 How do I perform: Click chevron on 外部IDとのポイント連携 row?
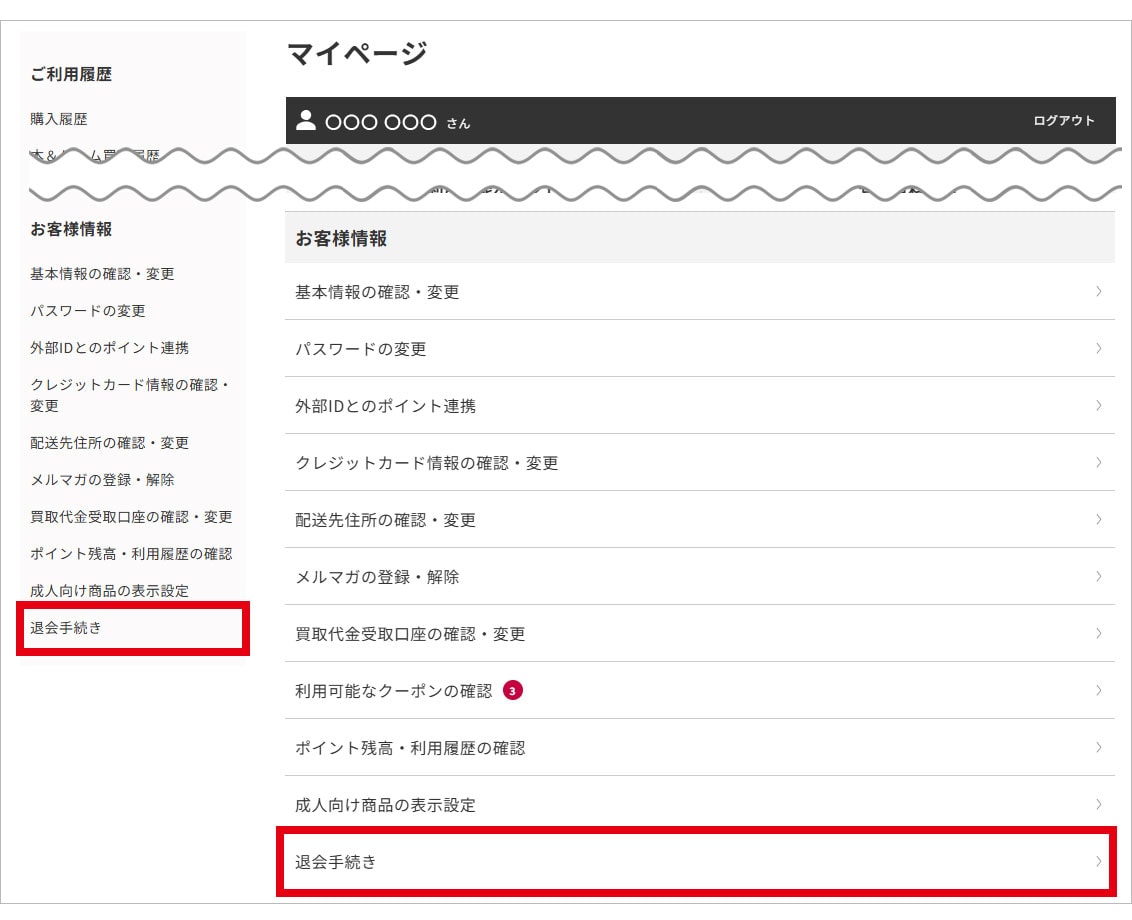(1099, 406)
